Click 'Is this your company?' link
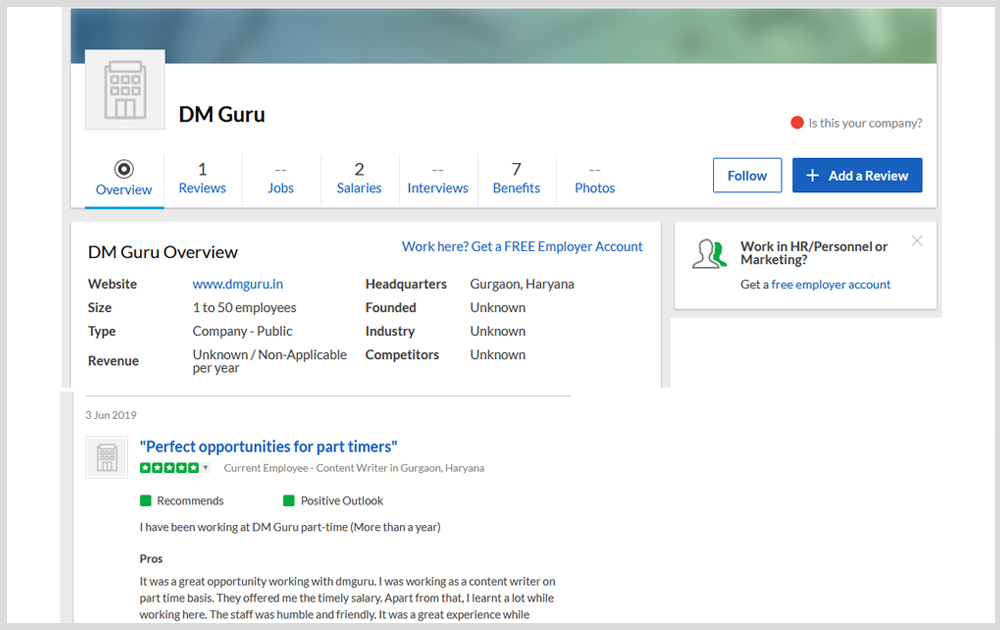 point(865,123)
